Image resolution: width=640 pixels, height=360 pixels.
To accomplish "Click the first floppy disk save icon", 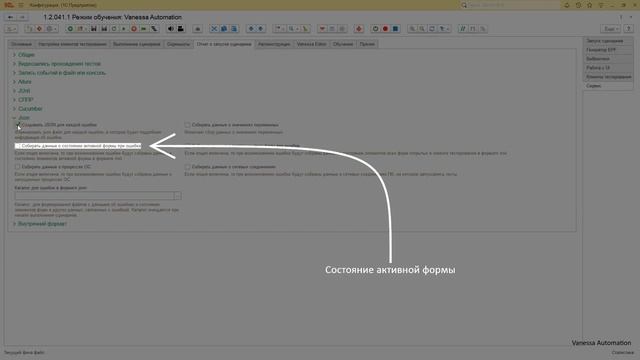I will (x=94, y=29).
